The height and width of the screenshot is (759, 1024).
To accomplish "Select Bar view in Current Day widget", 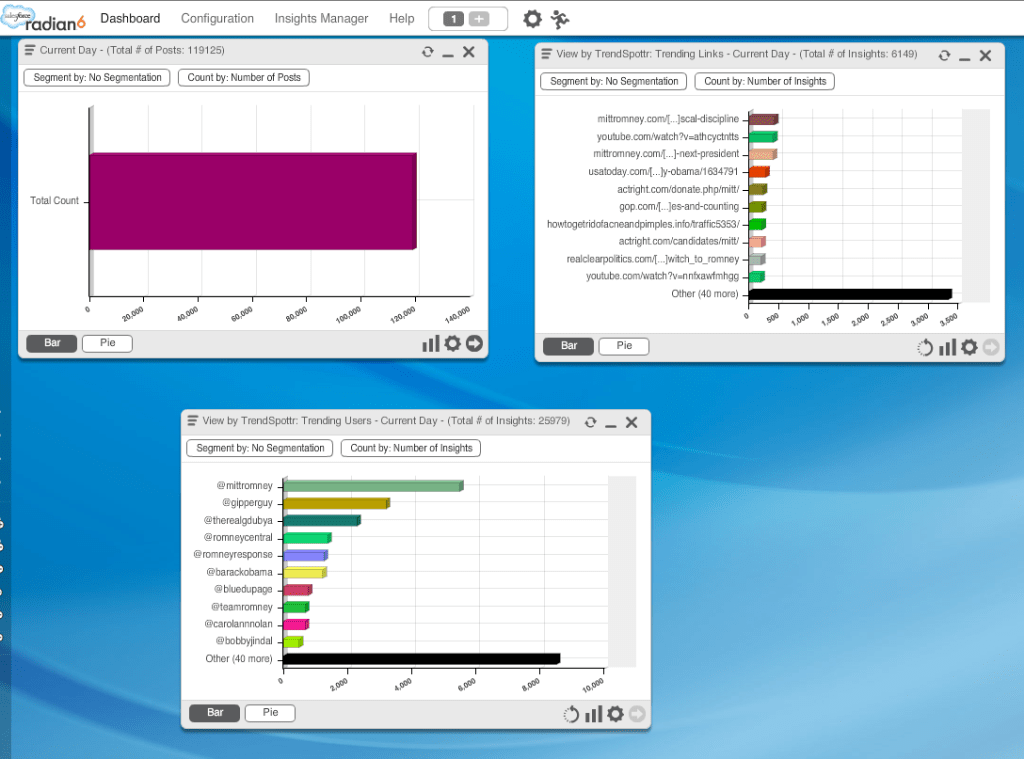I will coord(52,343).
